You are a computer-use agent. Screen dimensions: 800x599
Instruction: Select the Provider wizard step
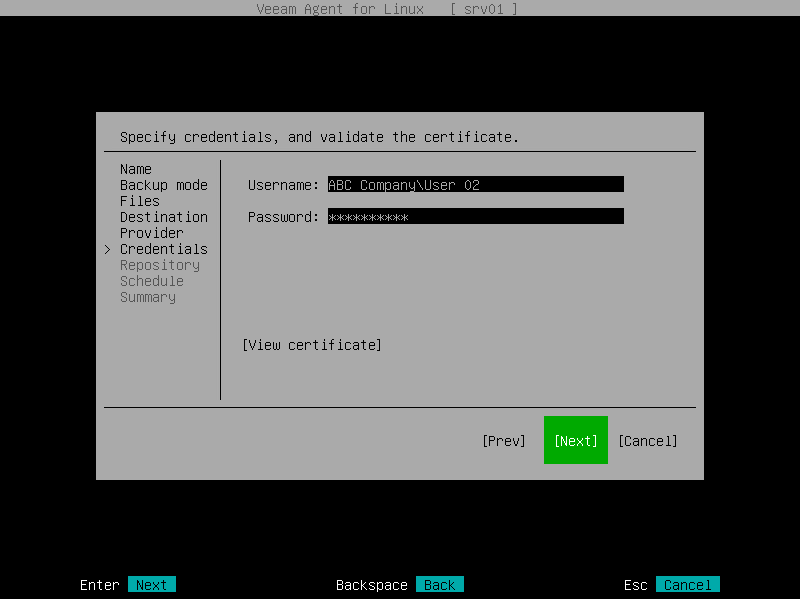click(151, 232)
